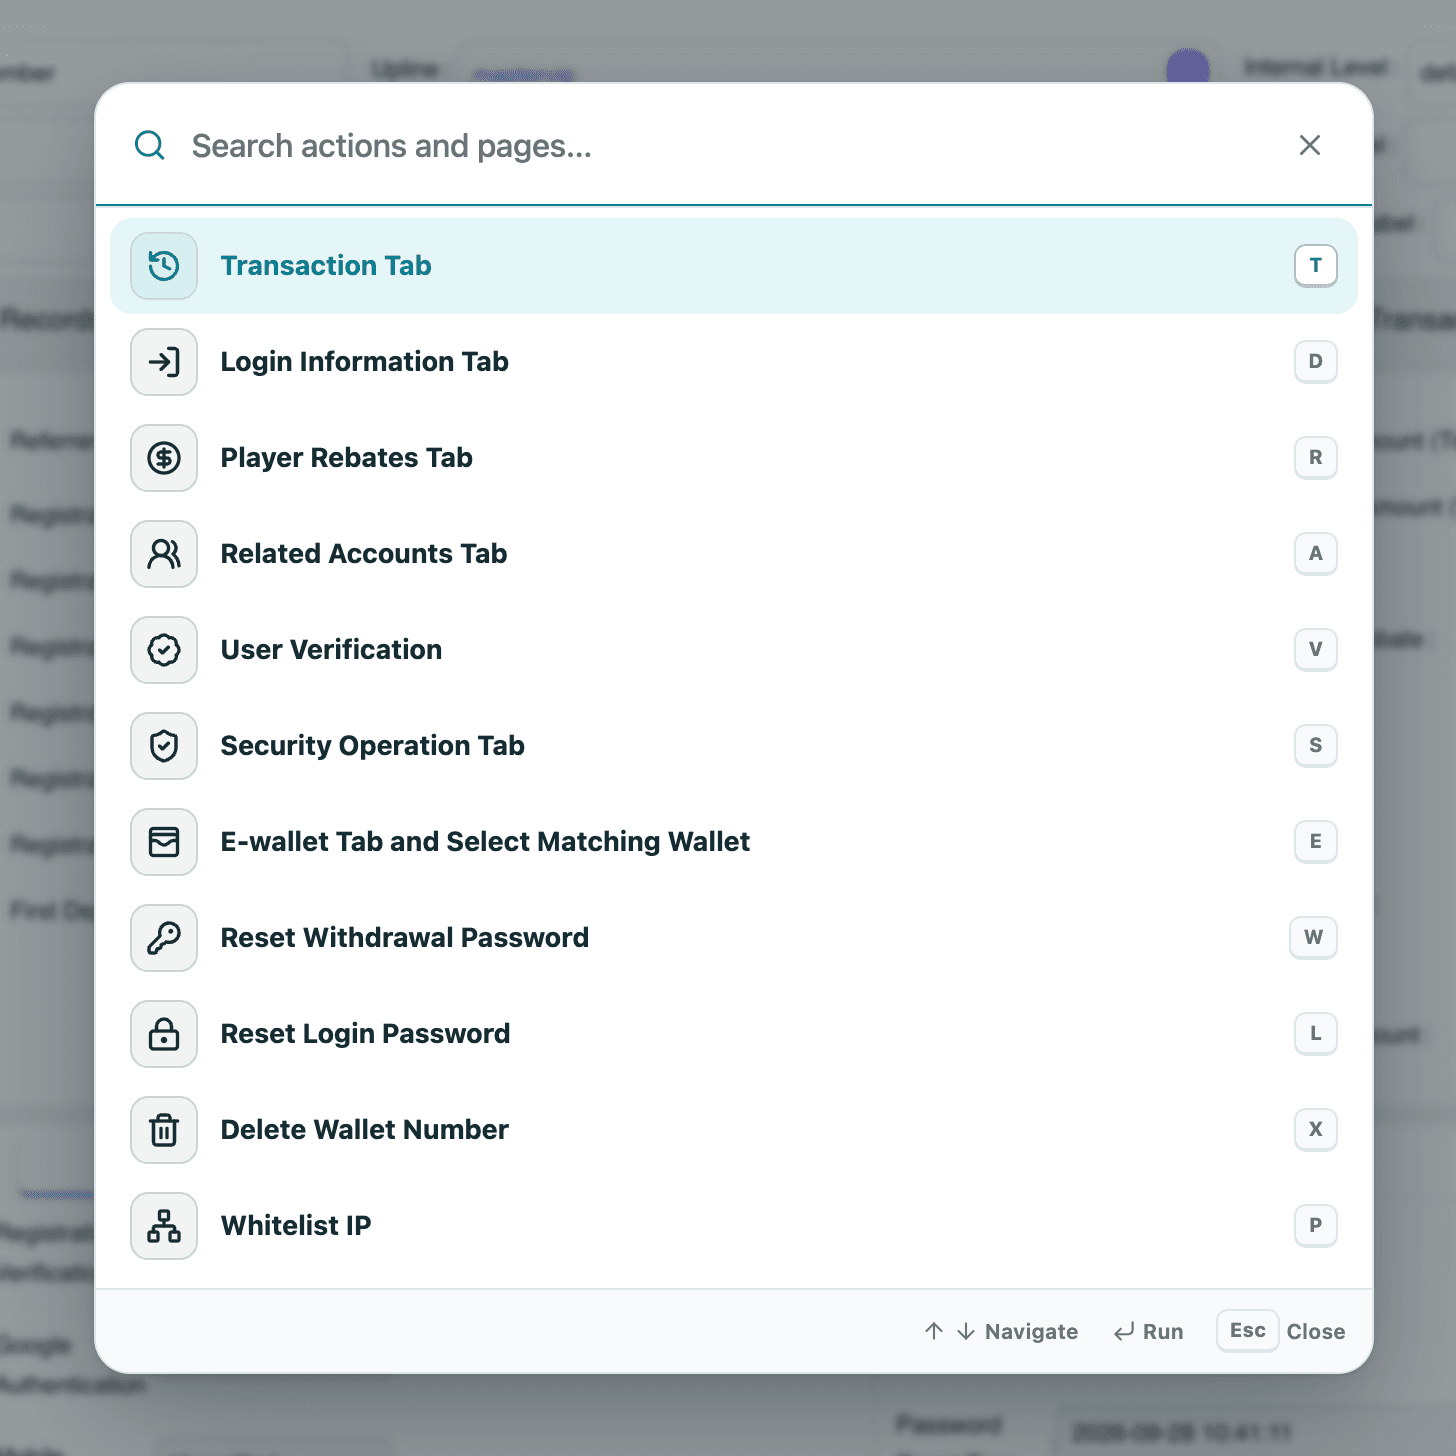Click the Login Information Tab arrow icon

coord(164,362)
